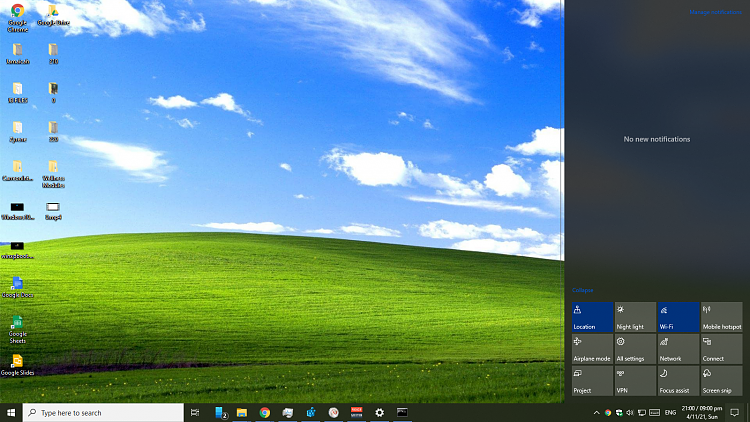Toggle Airplane mode tile
Viewport: 750px width, 422px height.
click(592, 349)
